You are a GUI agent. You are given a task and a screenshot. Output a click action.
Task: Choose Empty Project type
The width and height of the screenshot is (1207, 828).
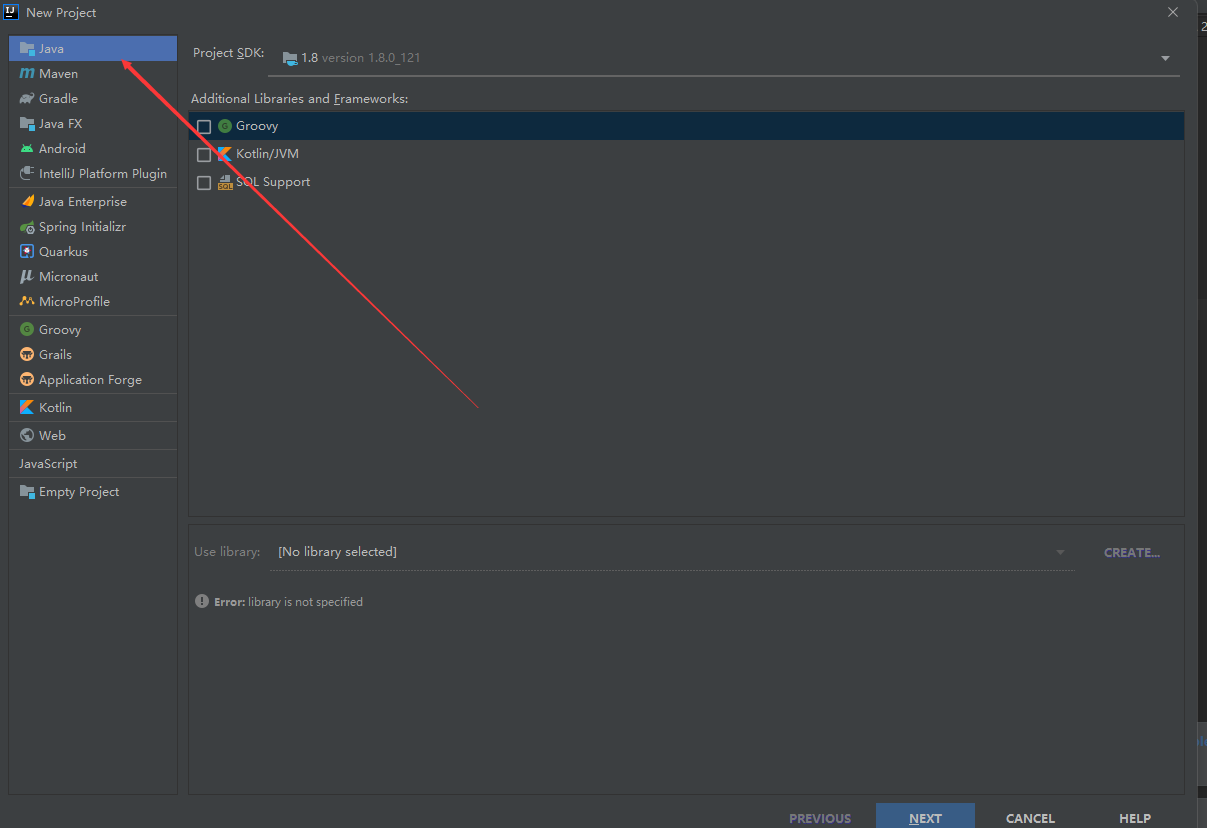point(93,491)
